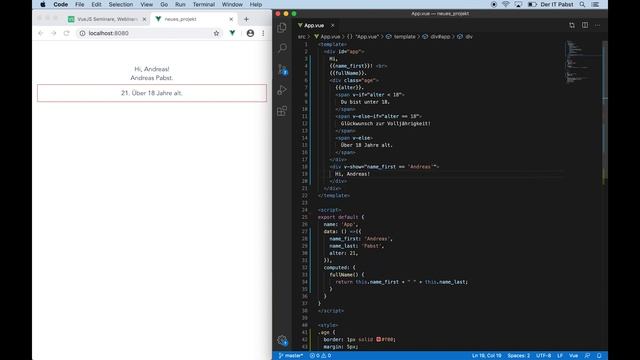Split the editor to the right
This screenshot has width=640, height=360.
click(x=585, y=25)
